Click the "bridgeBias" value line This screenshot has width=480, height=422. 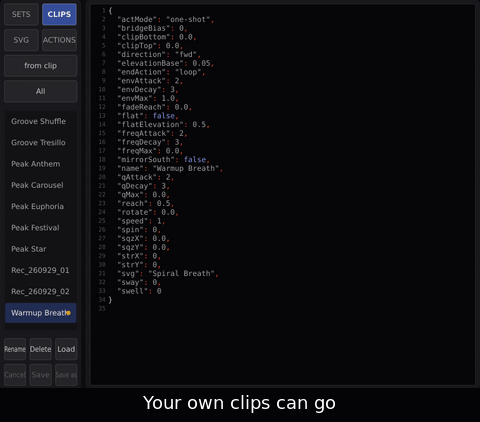[152, 28]
